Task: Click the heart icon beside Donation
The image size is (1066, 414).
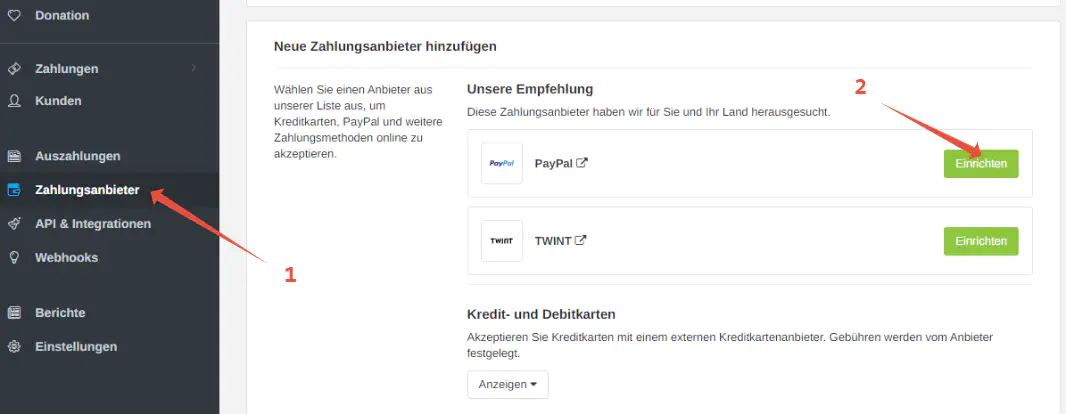Action: (14, 15)
